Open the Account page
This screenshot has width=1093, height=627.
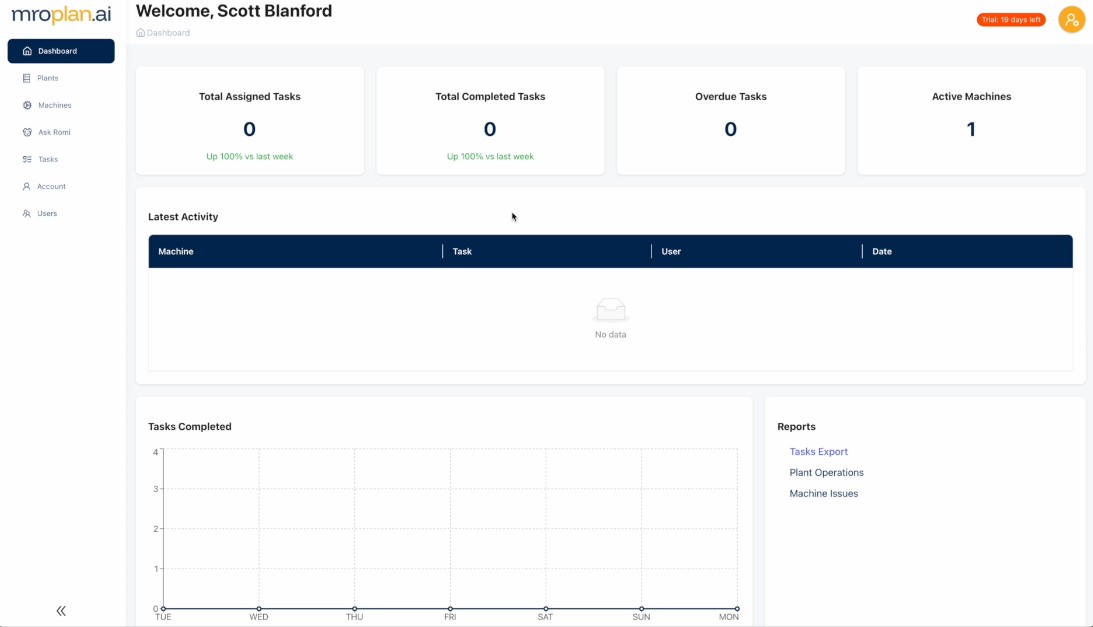tap(61, 186)
